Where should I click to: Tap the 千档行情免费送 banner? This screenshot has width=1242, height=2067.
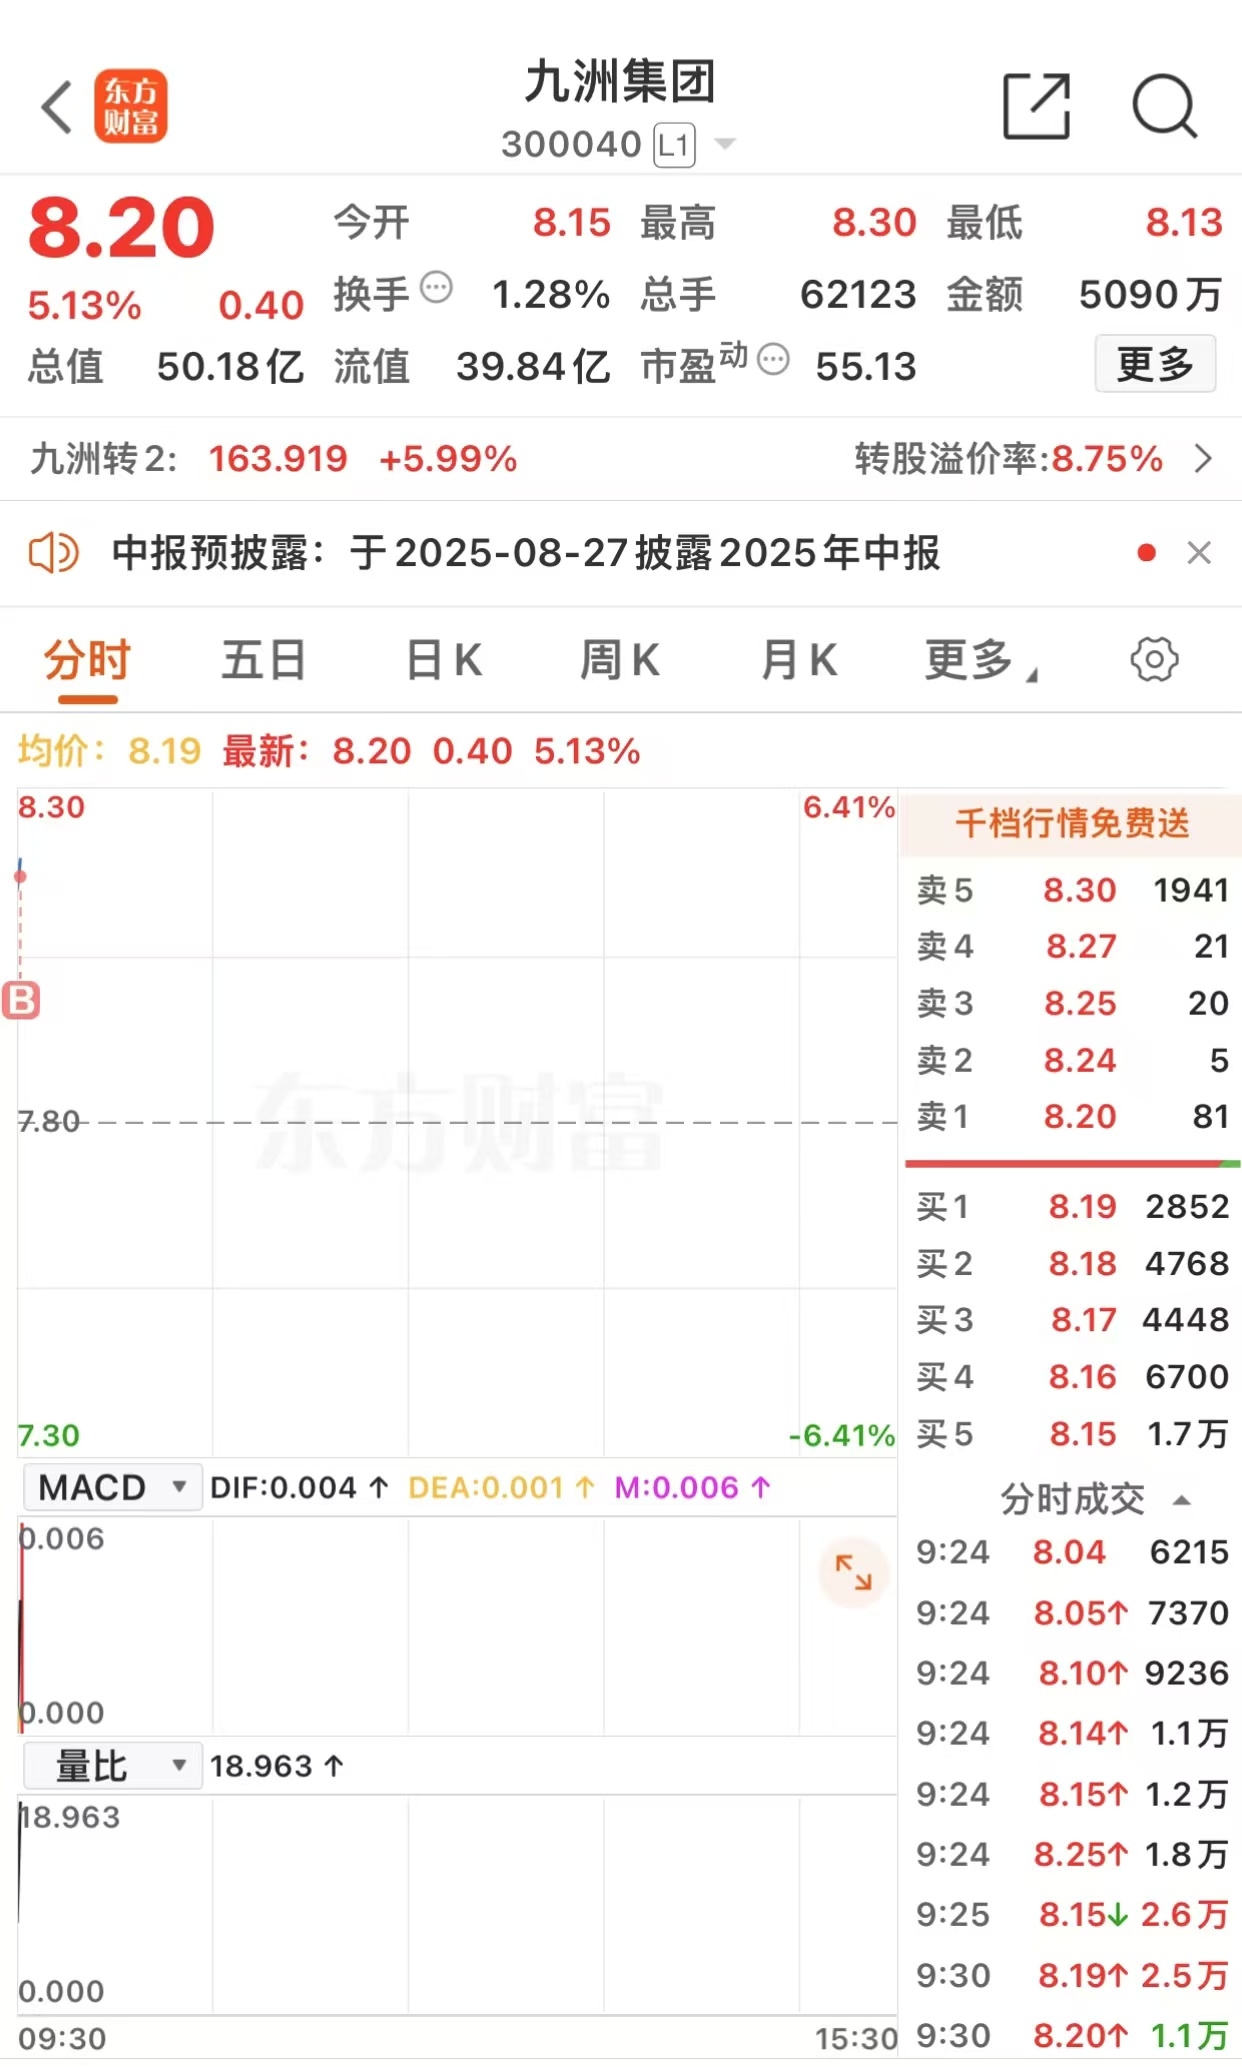[x=1072, y=823]
